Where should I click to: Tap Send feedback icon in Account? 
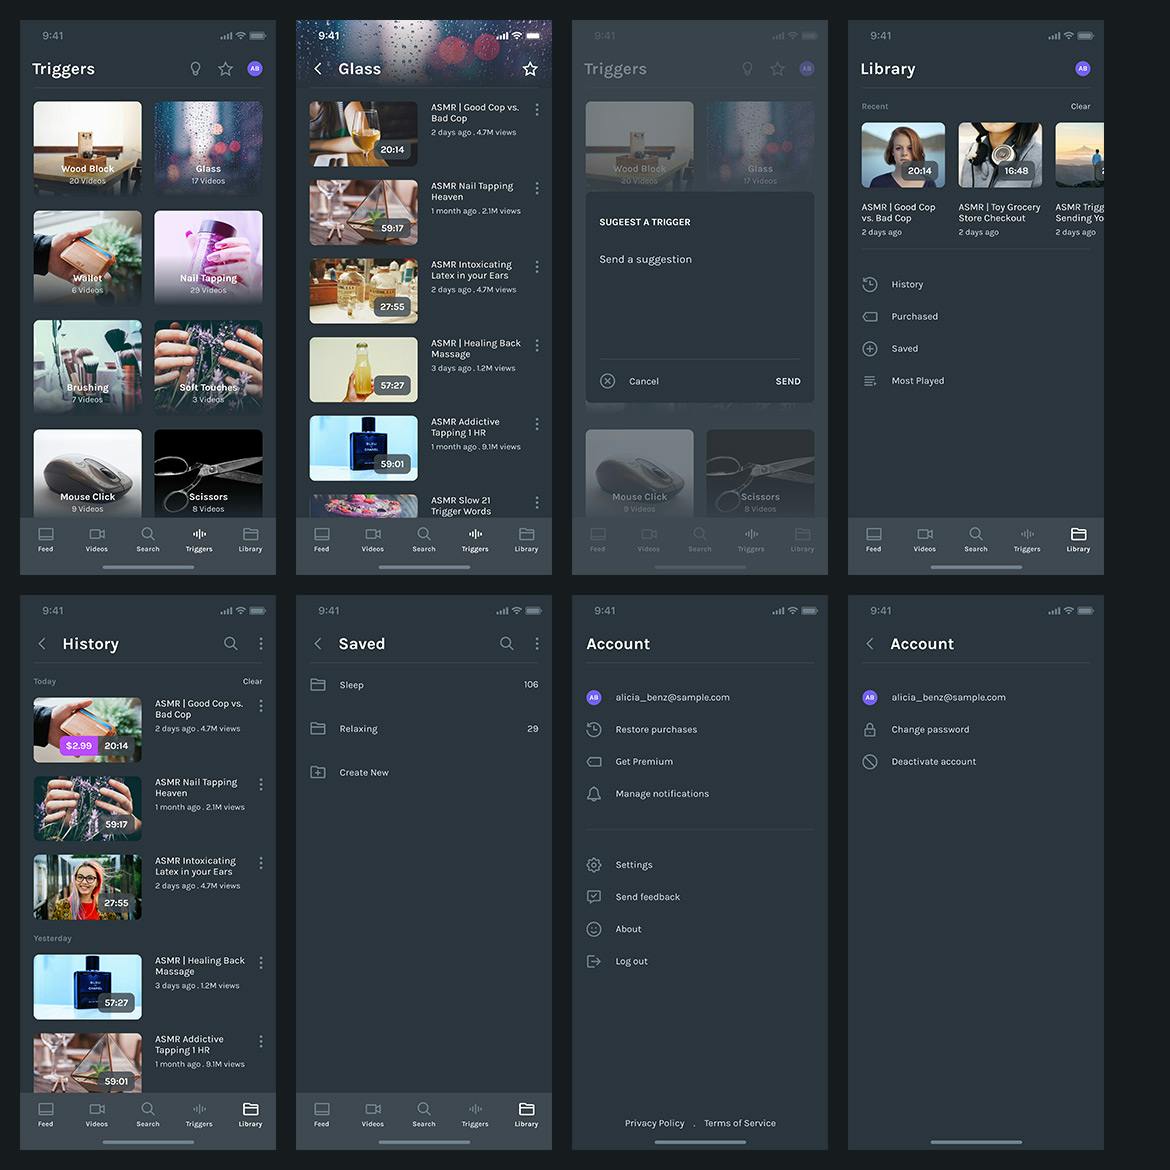tap(594, 897)
